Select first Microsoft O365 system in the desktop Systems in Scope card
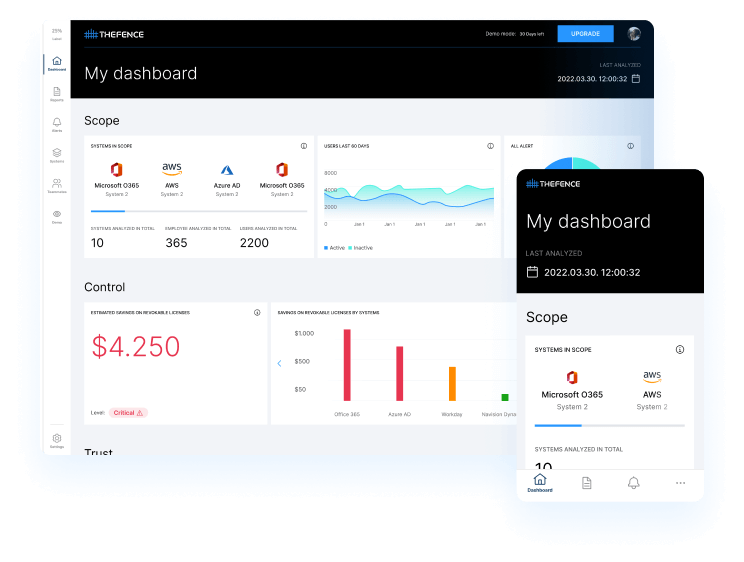Viewport: 744px width, 562px height. click(x=117, y=179)
